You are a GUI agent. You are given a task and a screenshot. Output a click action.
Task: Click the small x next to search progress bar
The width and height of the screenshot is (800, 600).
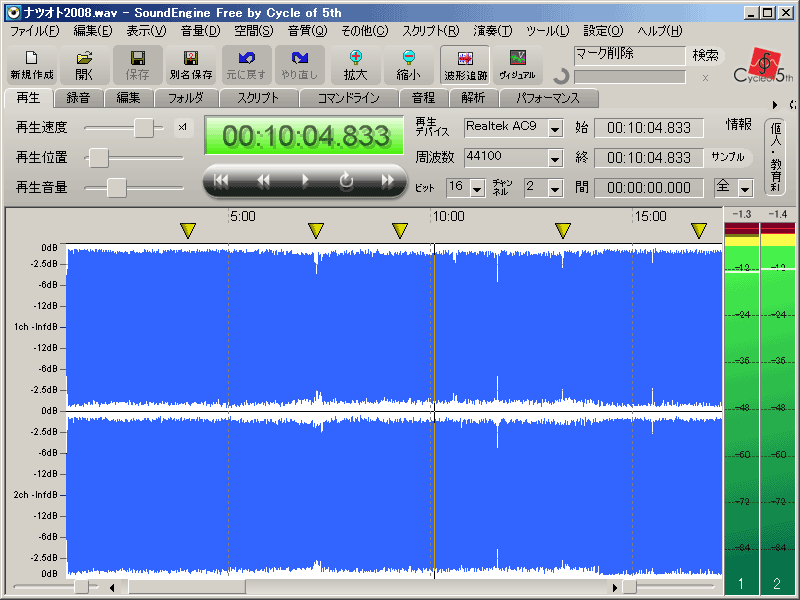pyautogui.click(x=705, y=78)
